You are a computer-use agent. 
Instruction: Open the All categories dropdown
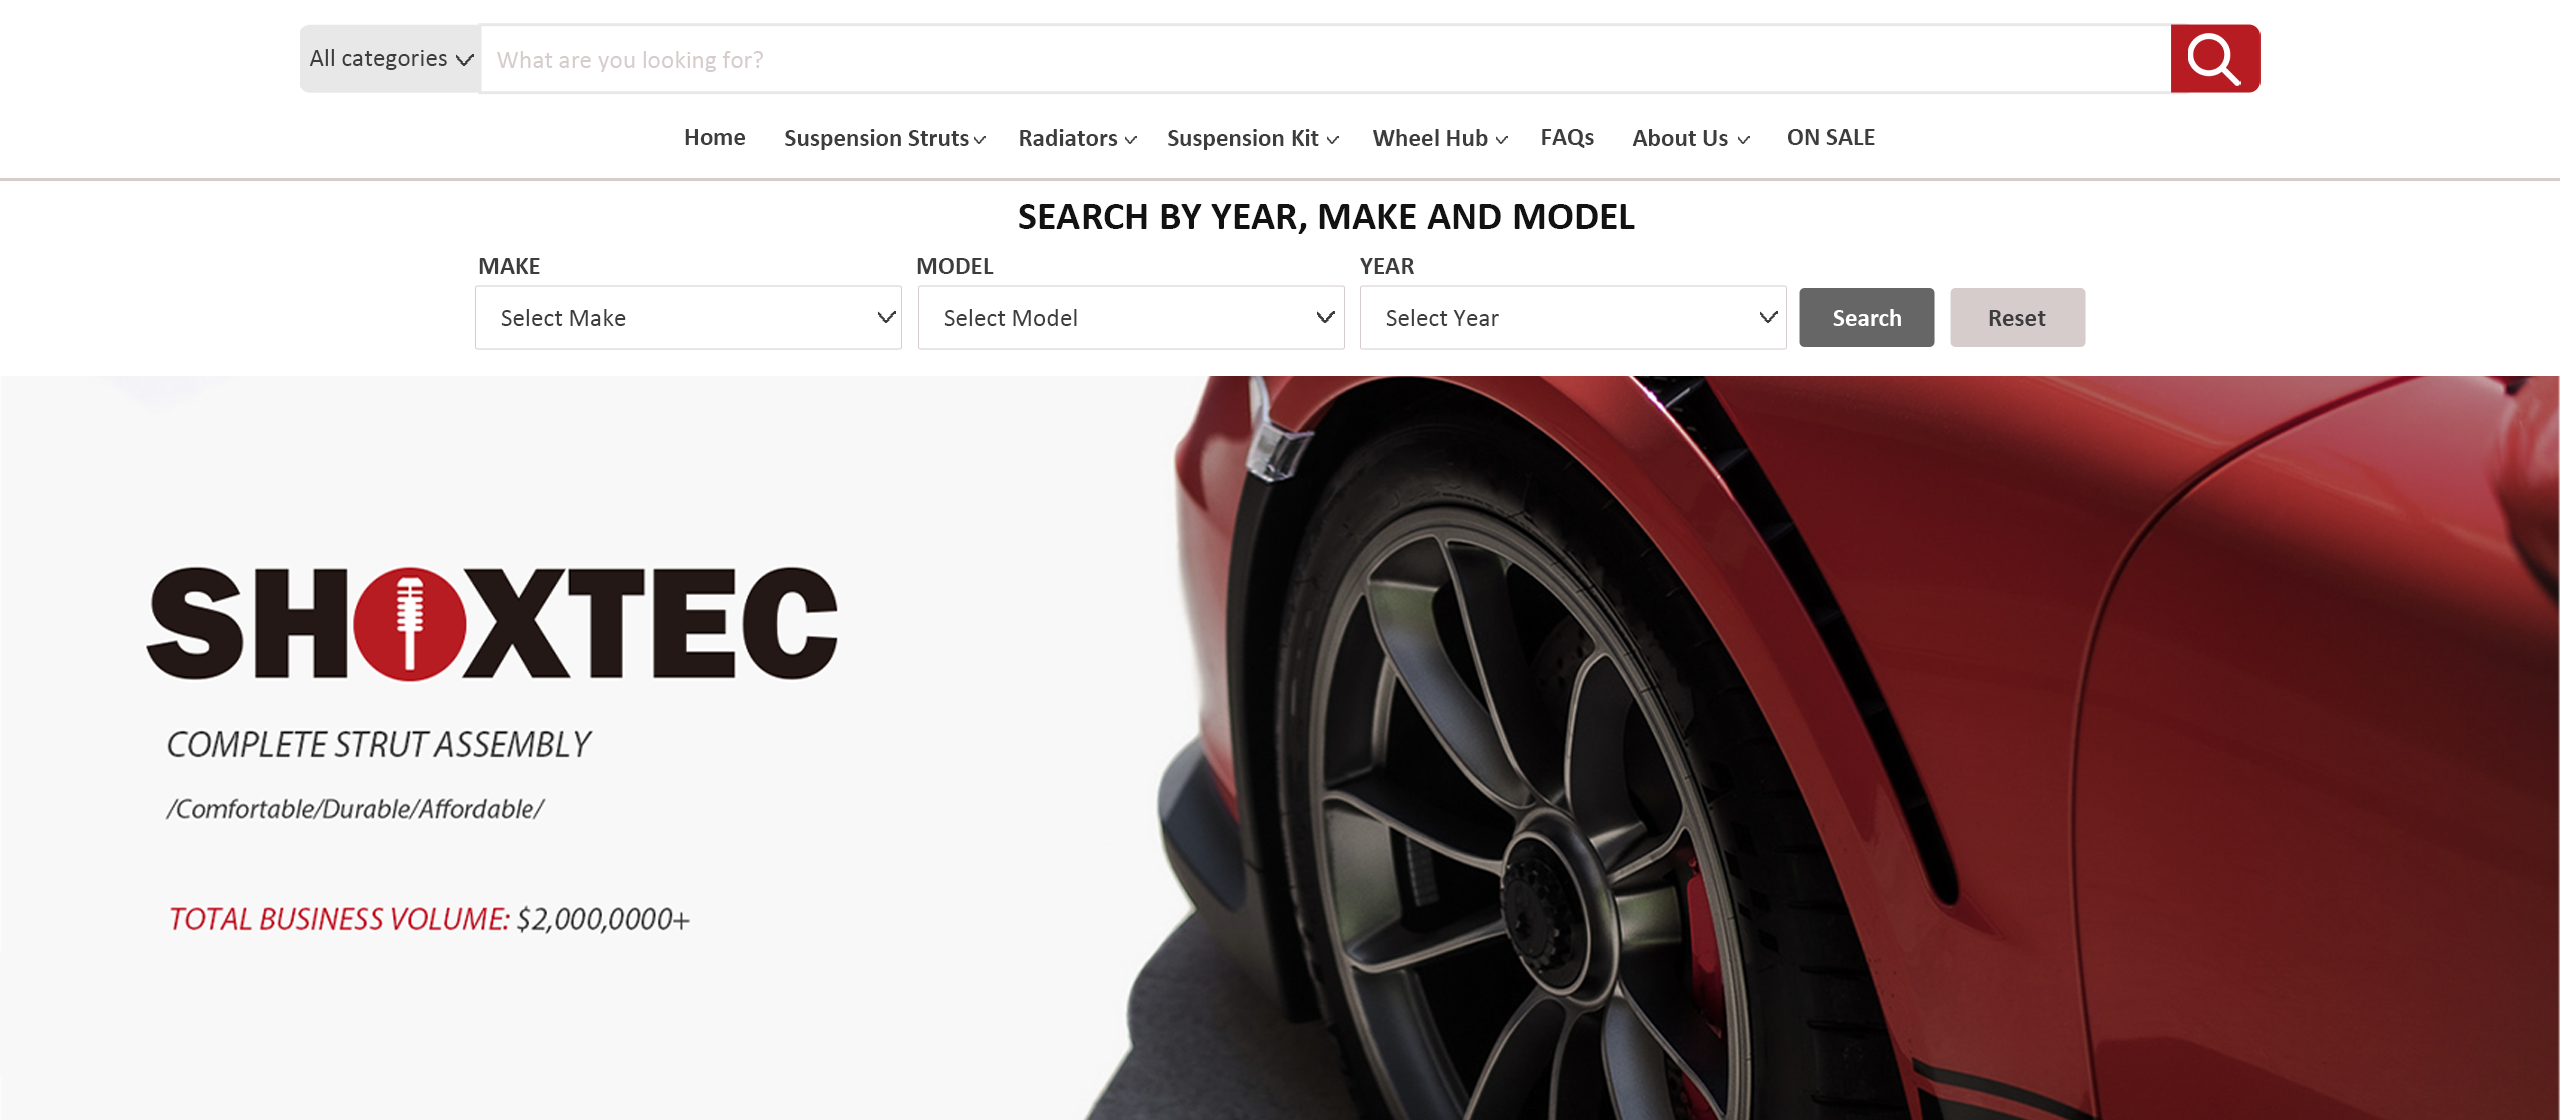[x=391, y=59]
